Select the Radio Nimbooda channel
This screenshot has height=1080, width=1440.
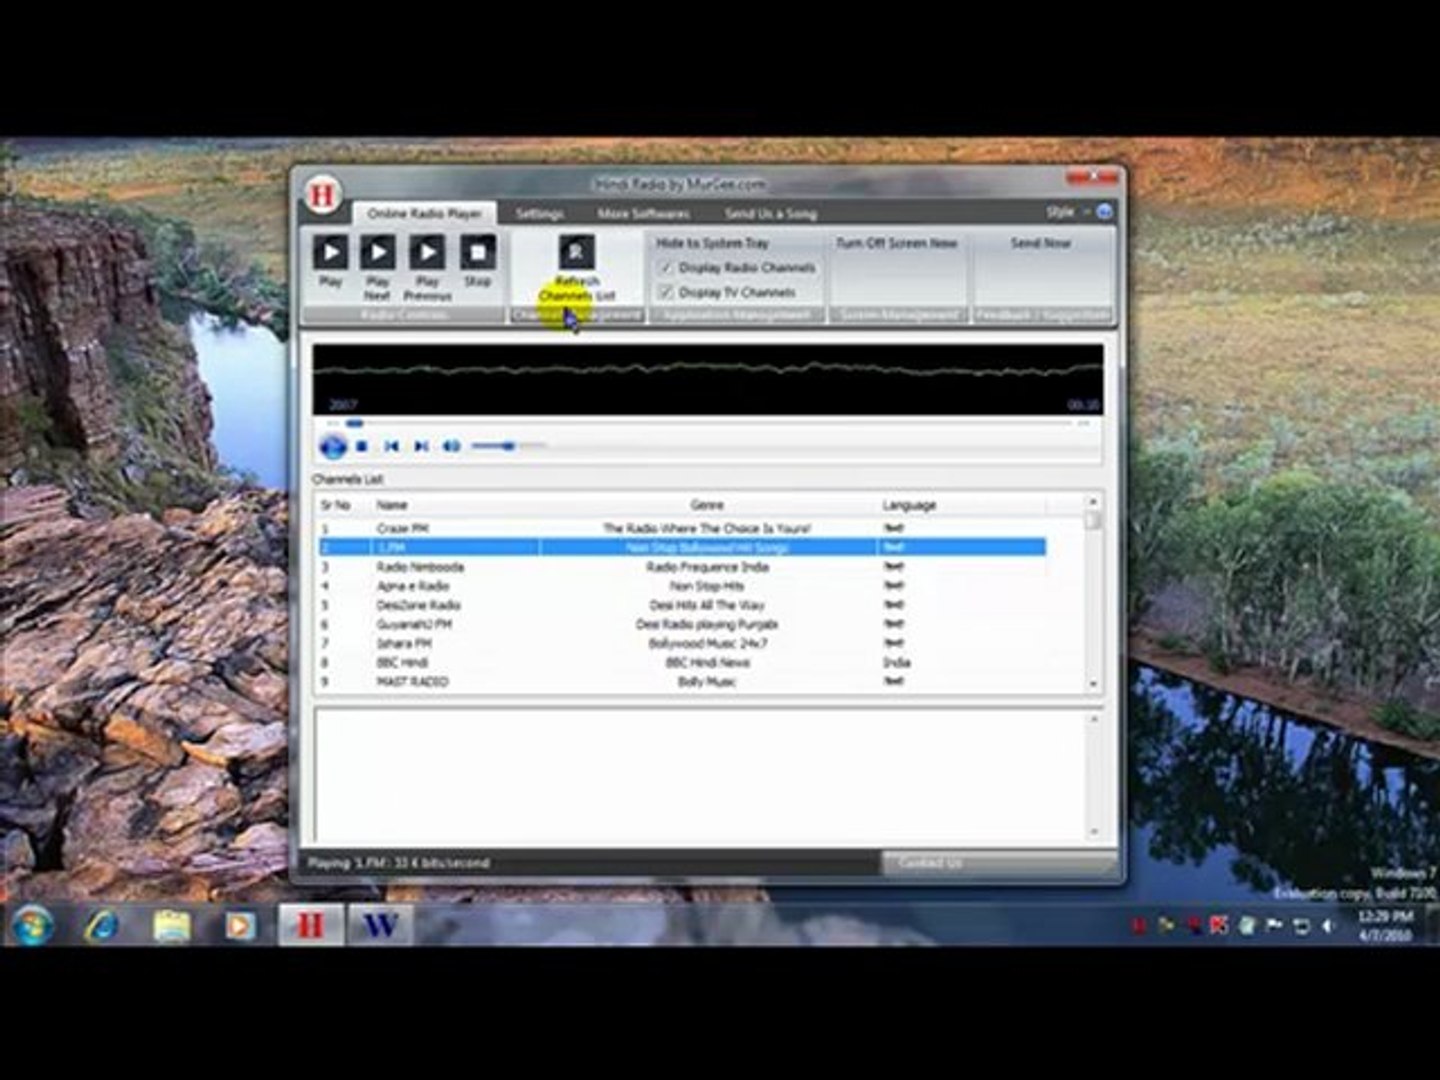pos(682,567)
